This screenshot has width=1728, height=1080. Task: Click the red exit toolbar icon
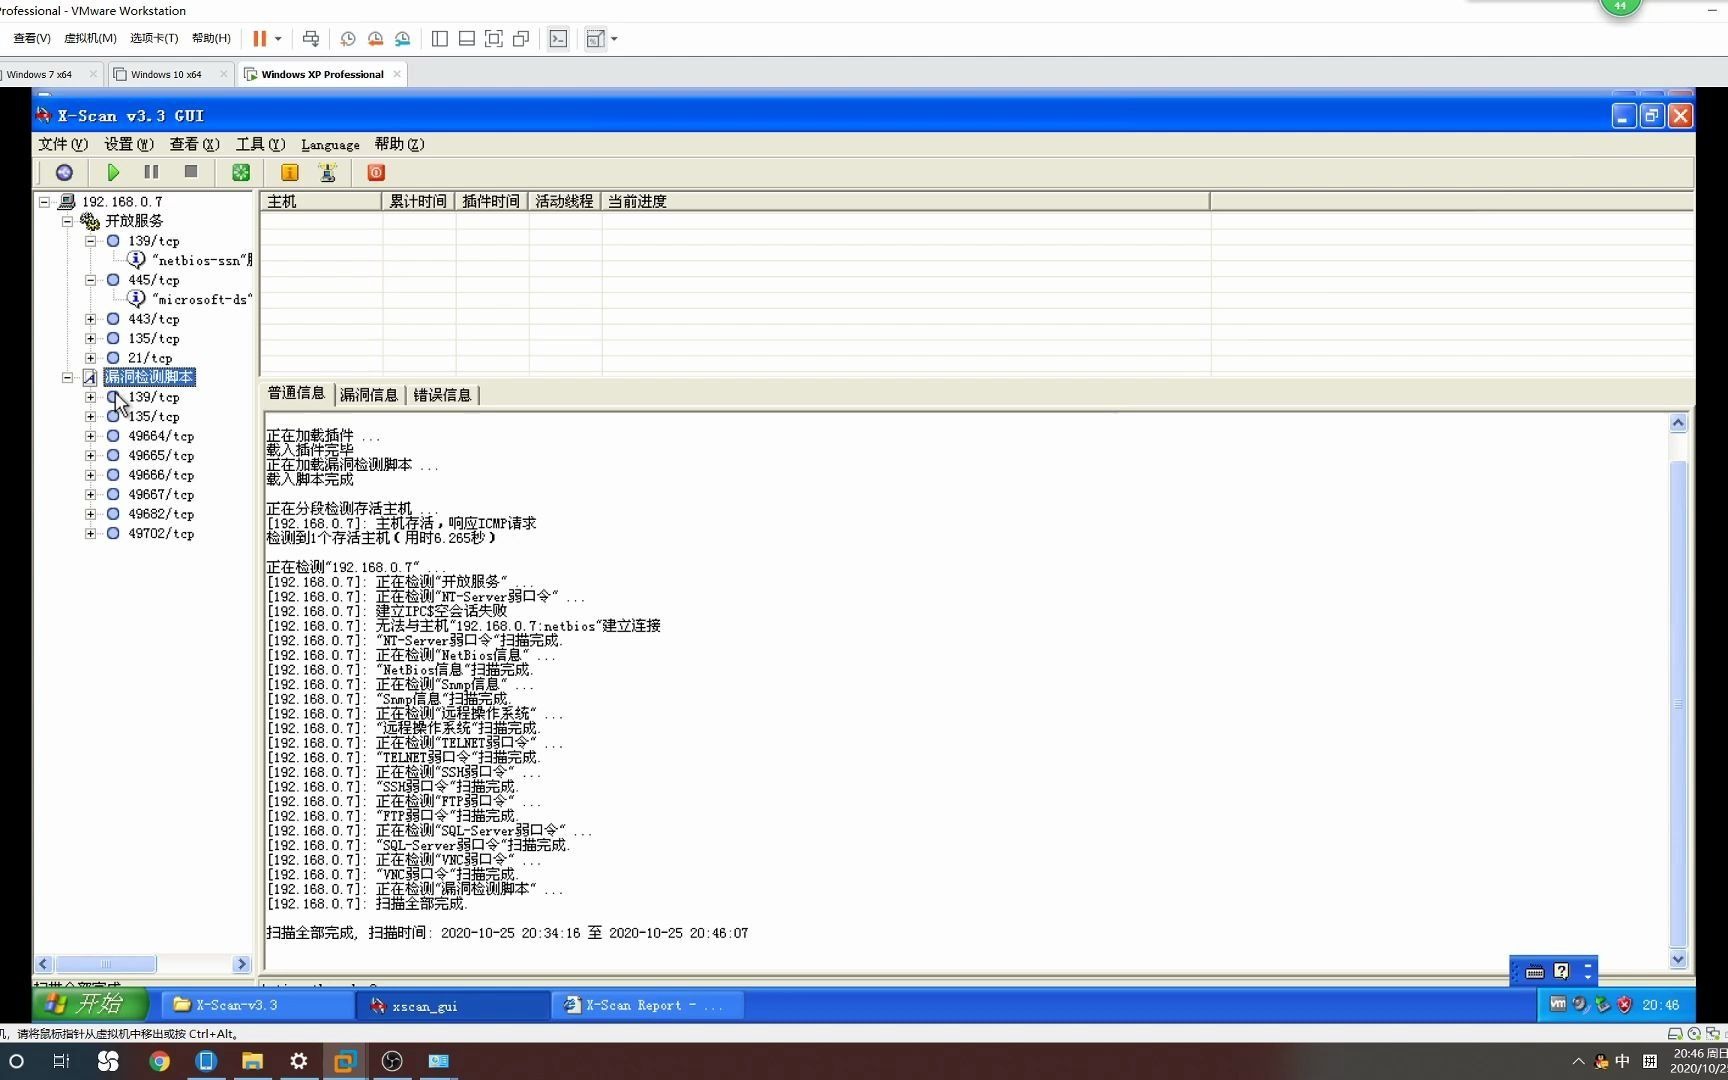click(376, 172)
